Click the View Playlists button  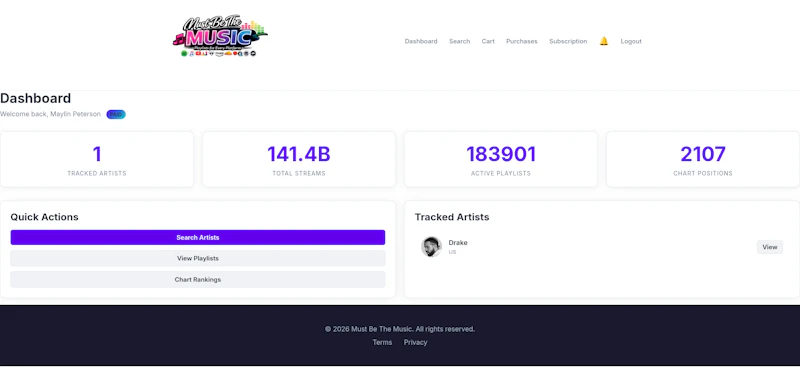tap(198, 259)
